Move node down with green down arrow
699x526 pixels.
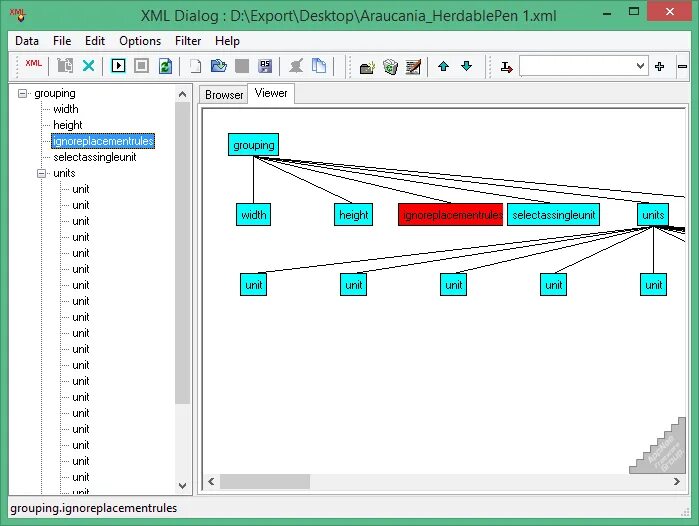466,66
